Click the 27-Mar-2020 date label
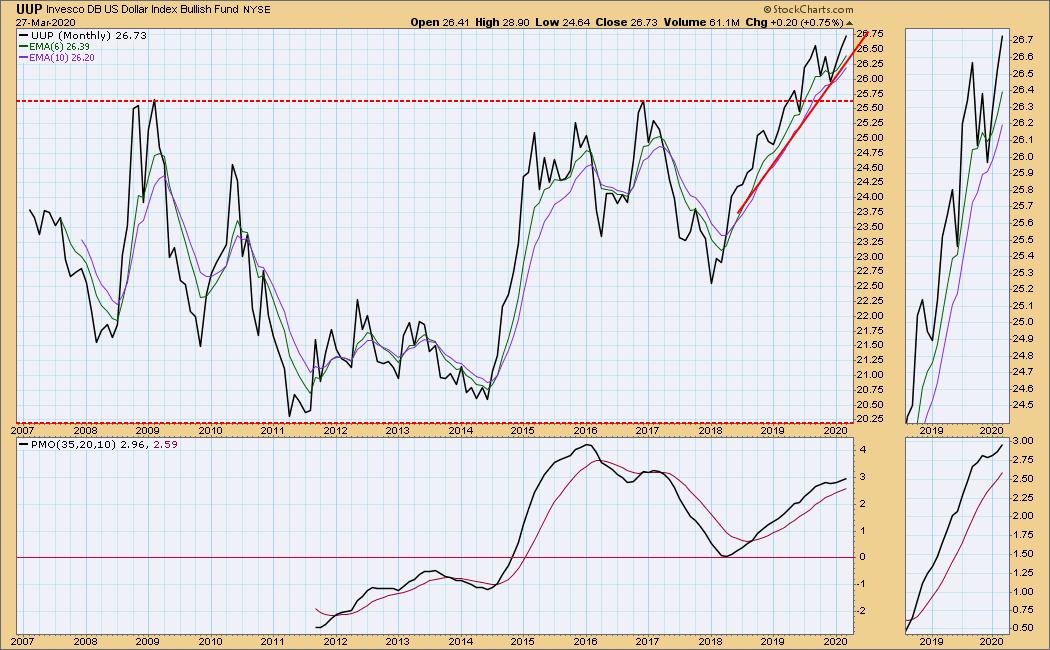This screenshot has width=1050, height=650. click(46, 22)
